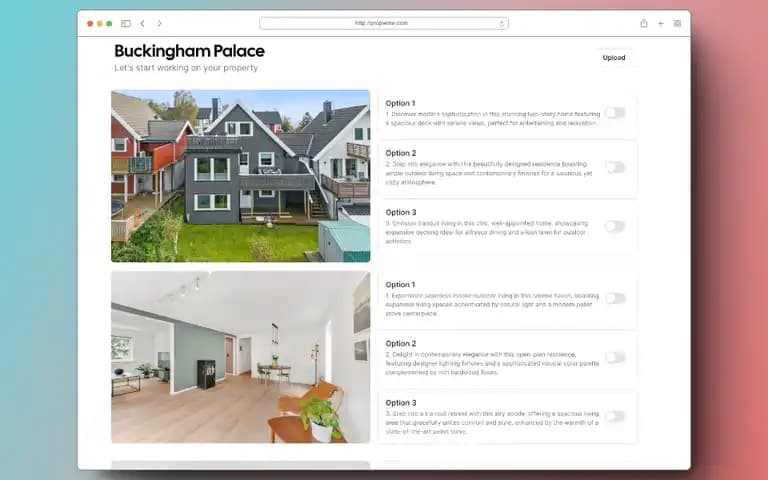Select Option 1 description text beside interior photo

[492, 305]
